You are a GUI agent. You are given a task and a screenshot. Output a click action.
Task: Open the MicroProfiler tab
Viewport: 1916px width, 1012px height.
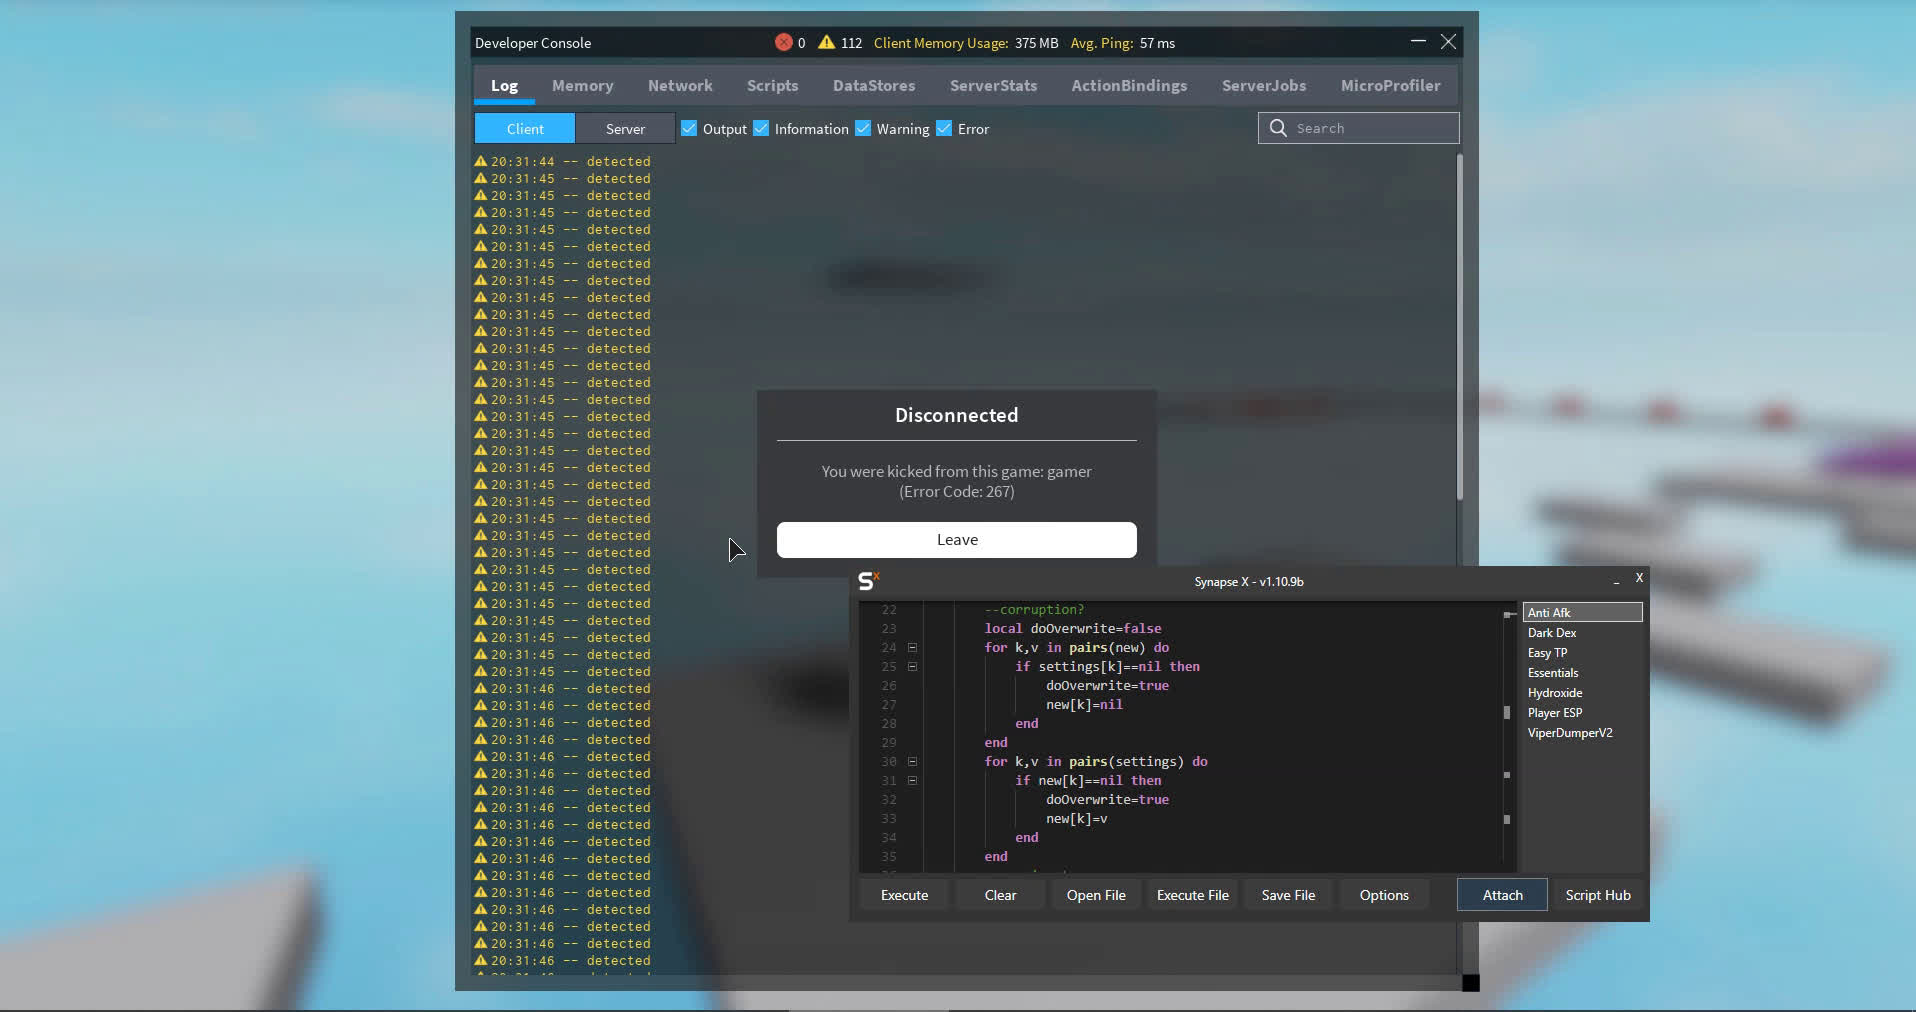1390,86
